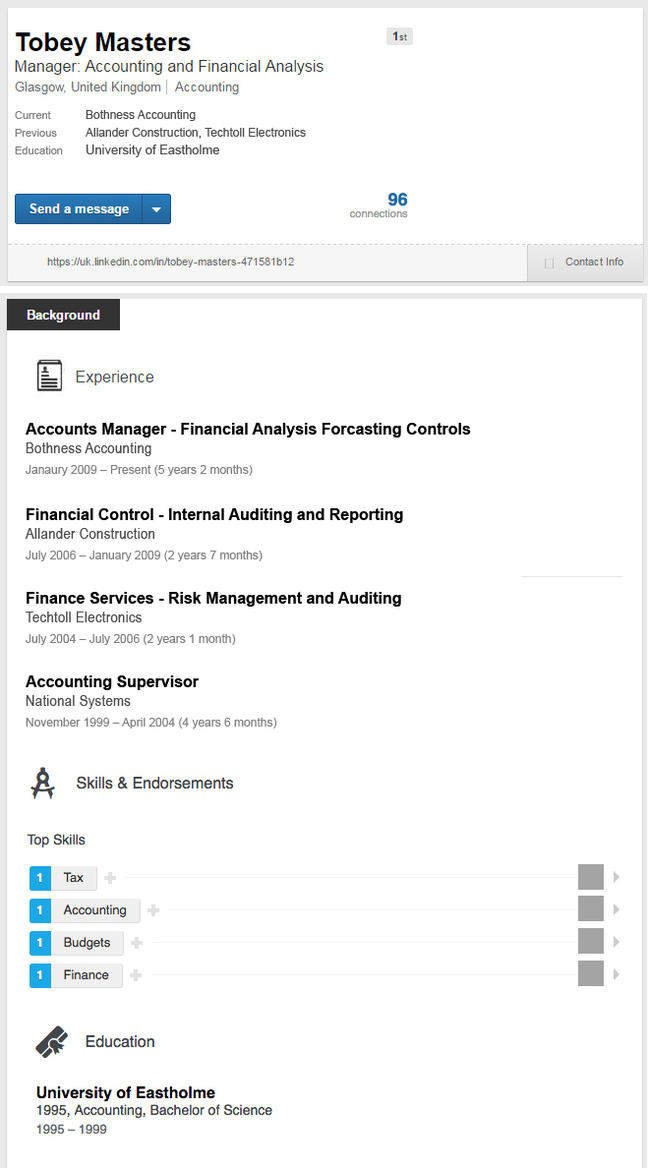Image resolution: width=648 pixels, height=1168 pixels.
Task: Click the small icon beside Contact Info
Action: pyautogui.click(x=548, y=263)
